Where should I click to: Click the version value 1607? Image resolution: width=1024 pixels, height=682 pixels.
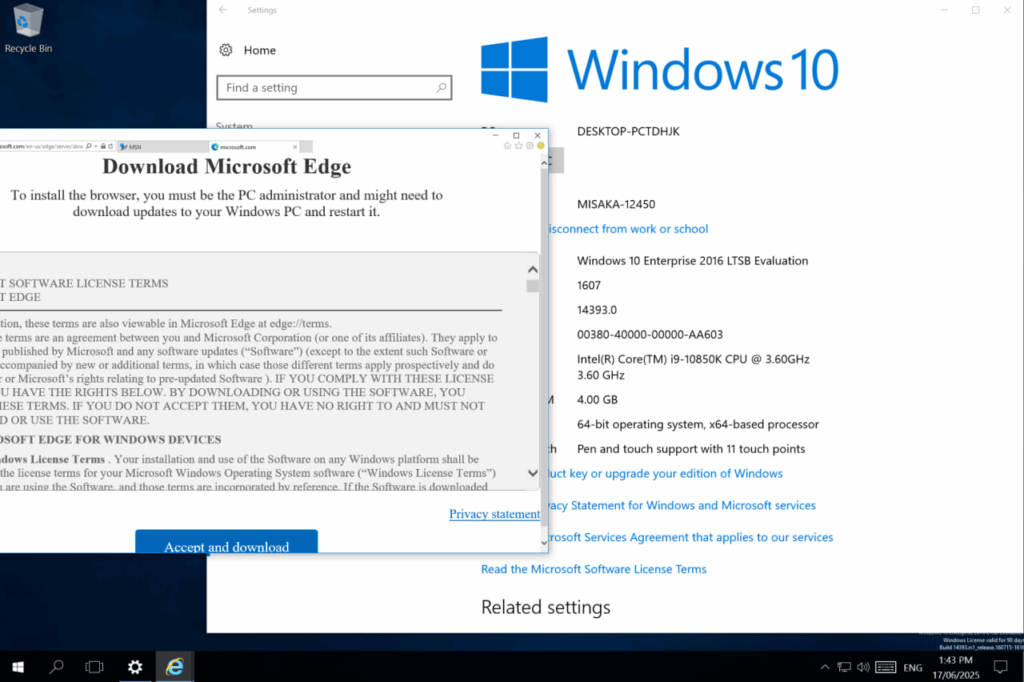click(x=588, y=285)
